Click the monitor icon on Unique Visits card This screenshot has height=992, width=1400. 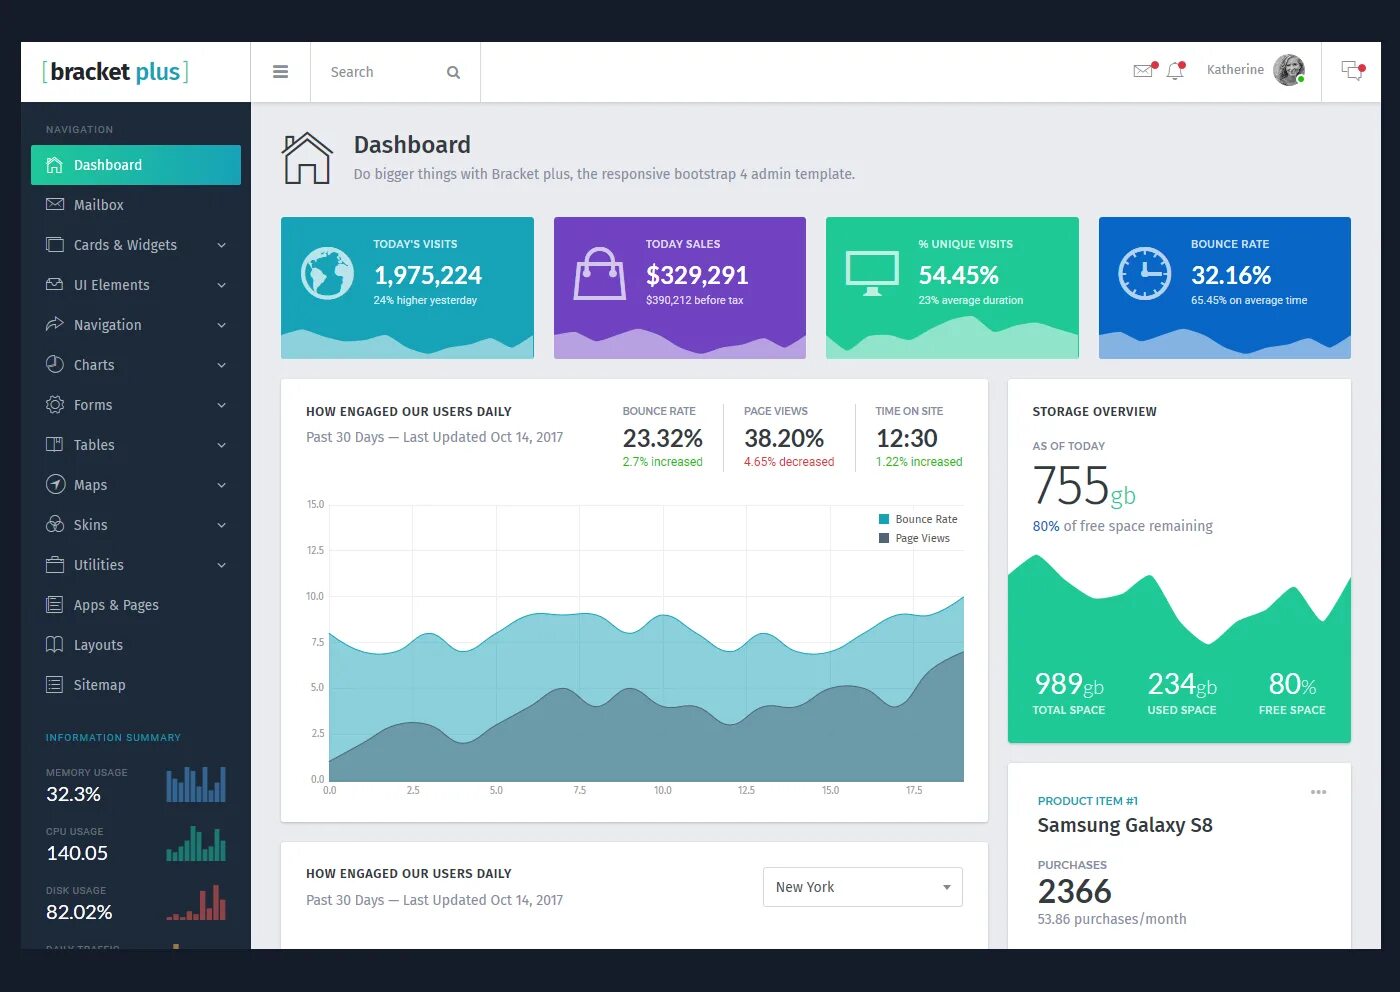[x=872, y=273]
